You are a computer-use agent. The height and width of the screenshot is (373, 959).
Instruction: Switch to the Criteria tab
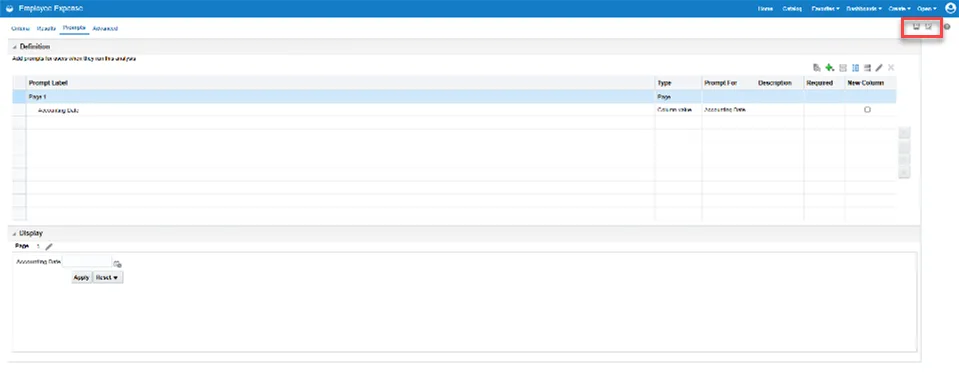coord(21,29)
